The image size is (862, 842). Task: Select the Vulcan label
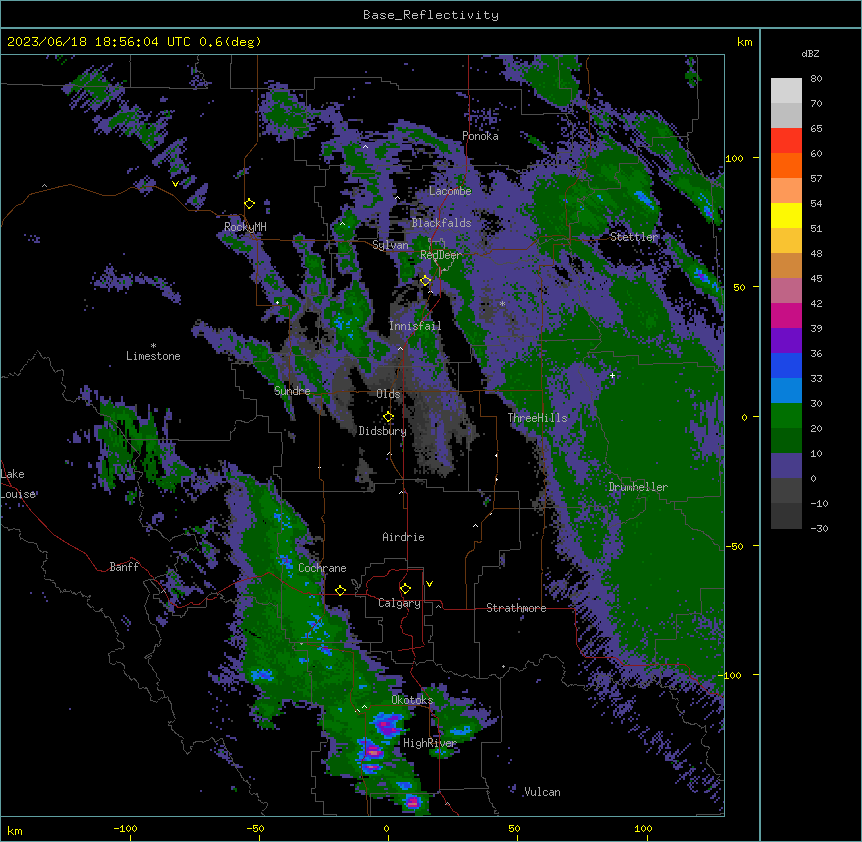[x=542, y=792]
